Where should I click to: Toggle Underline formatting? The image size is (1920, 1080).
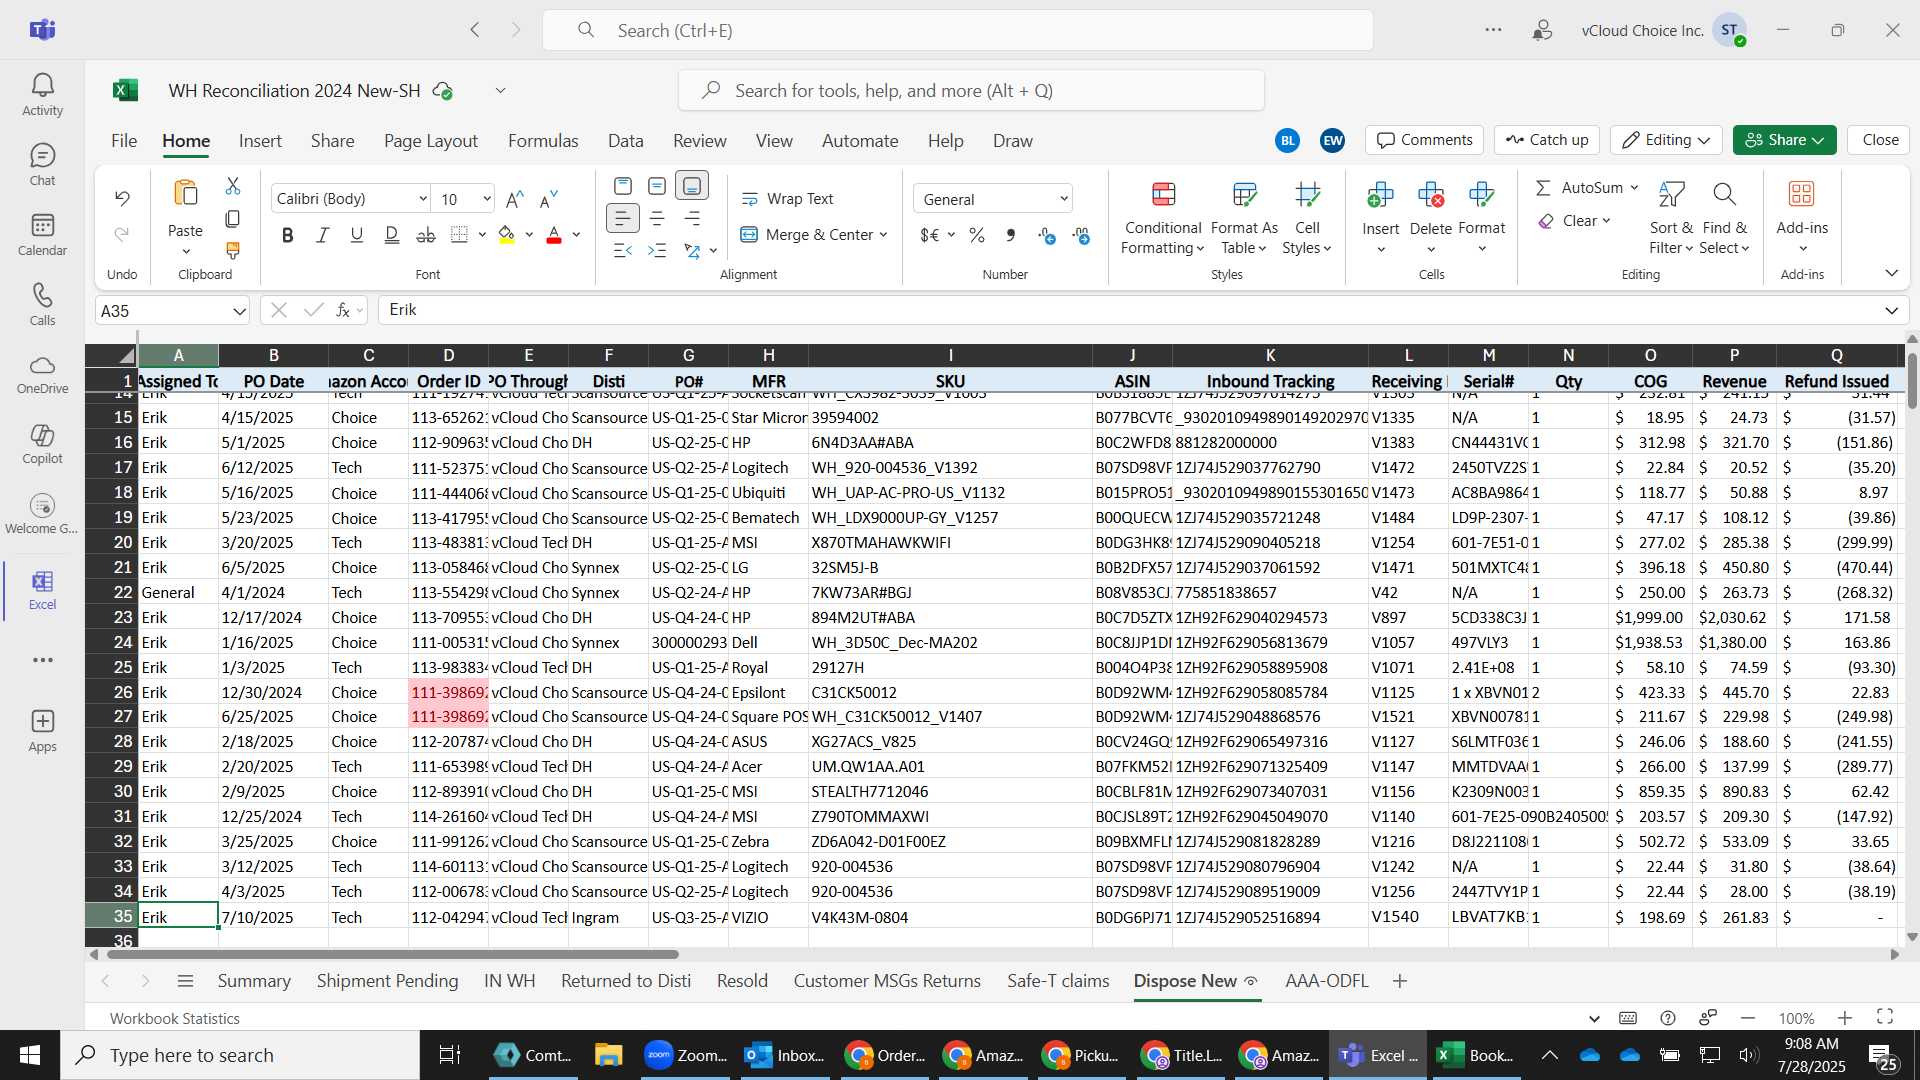click(357, 235)
